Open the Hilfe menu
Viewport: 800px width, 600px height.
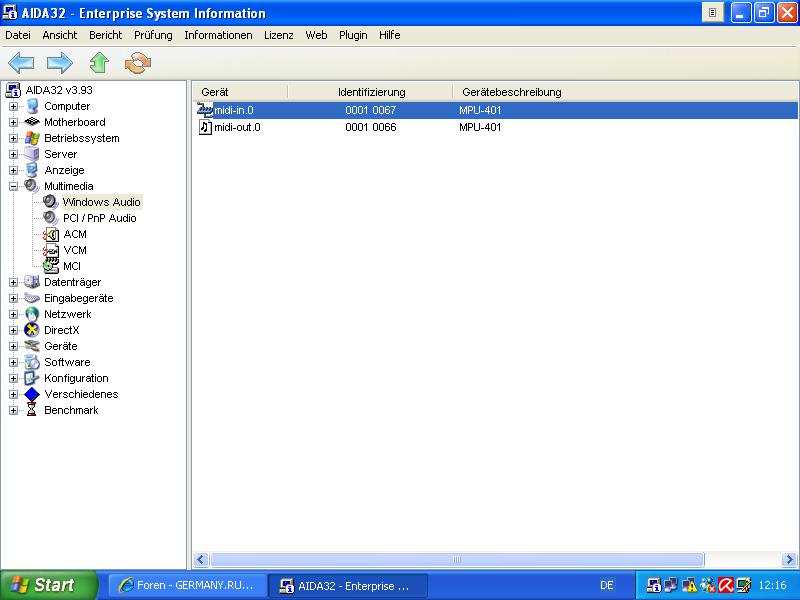pos(389,35)
